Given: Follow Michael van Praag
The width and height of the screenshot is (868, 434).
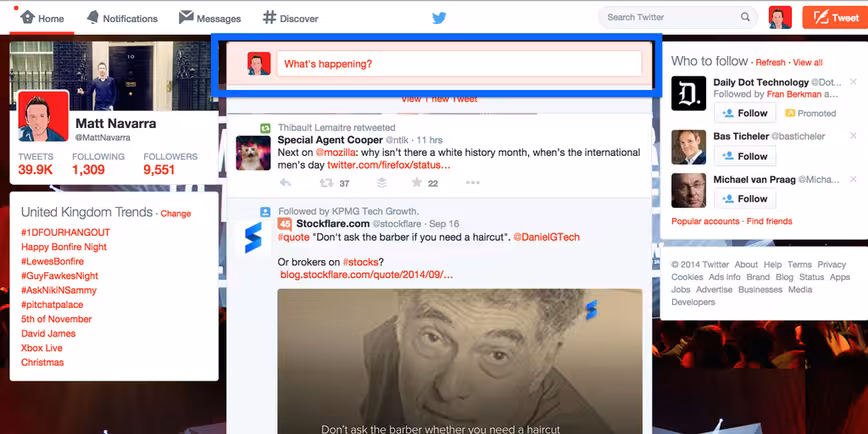Looking at the screenshot, I should coord(745,199).
